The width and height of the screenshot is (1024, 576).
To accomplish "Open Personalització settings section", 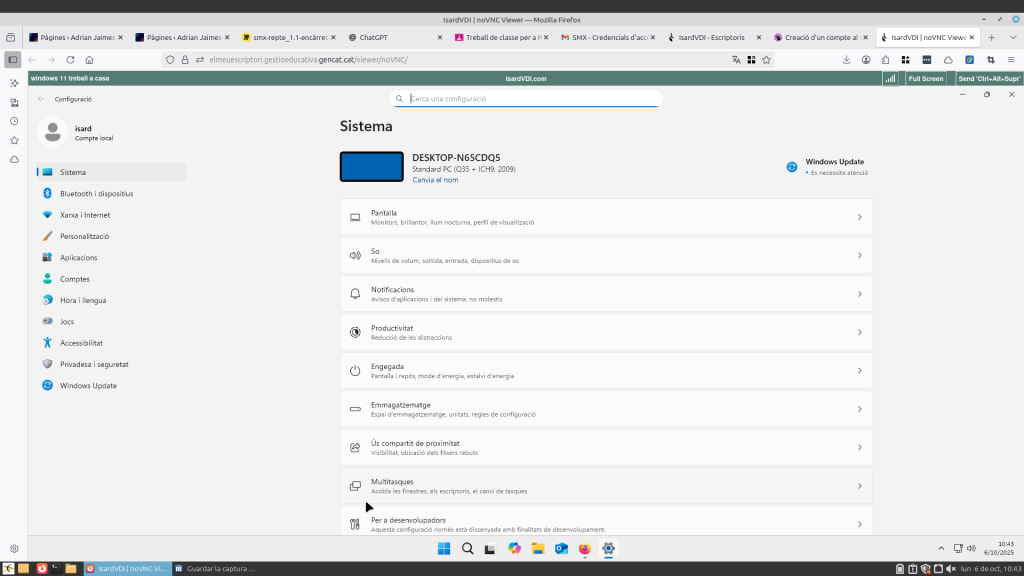I will [x=84, y=236].
